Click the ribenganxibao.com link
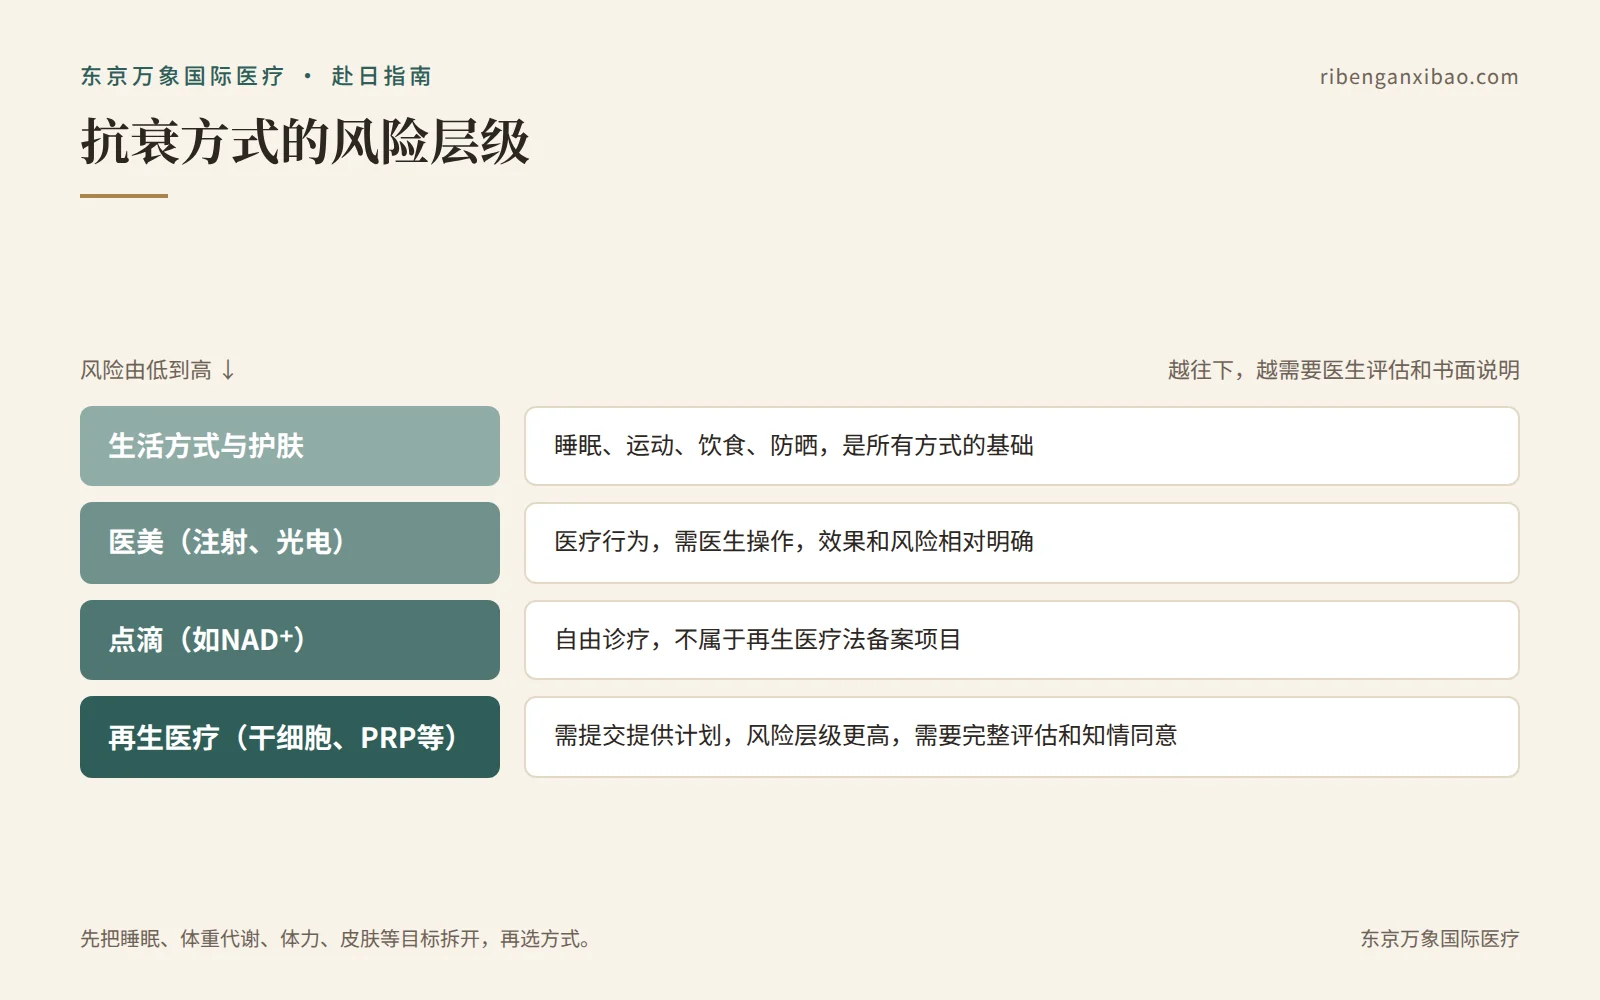Image resolution: width=1600 pixels, height=1000 pixels. coord(1419,77)
